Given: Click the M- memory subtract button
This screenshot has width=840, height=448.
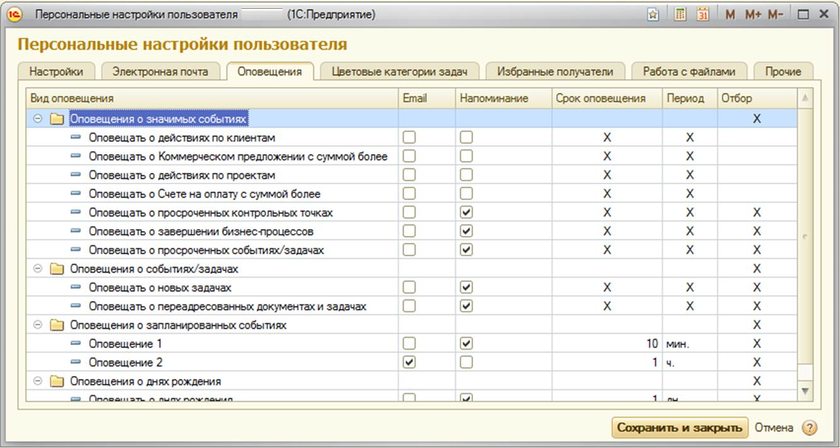Looking at the screenshot, I should (x=775, y=15).
